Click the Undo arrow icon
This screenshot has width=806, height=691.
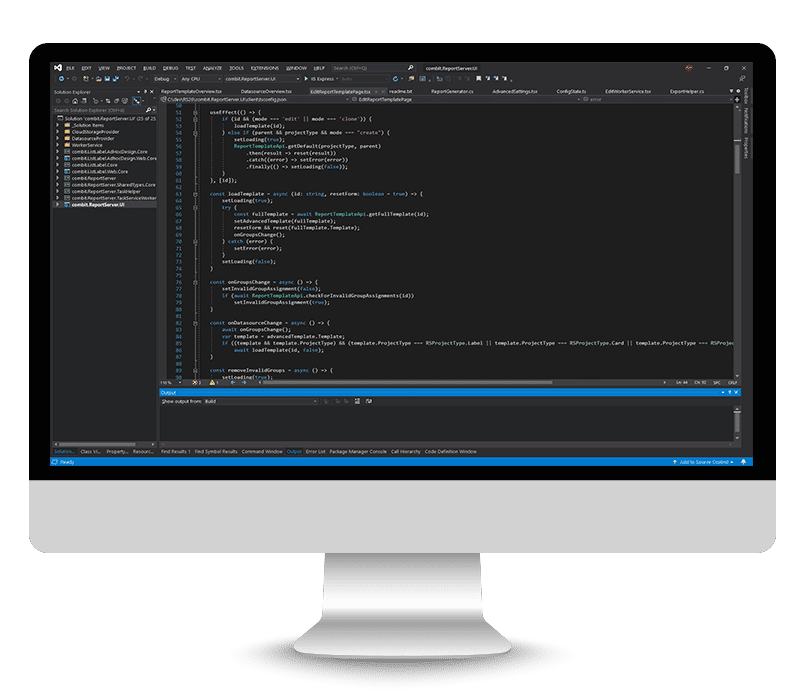[127, 79]
